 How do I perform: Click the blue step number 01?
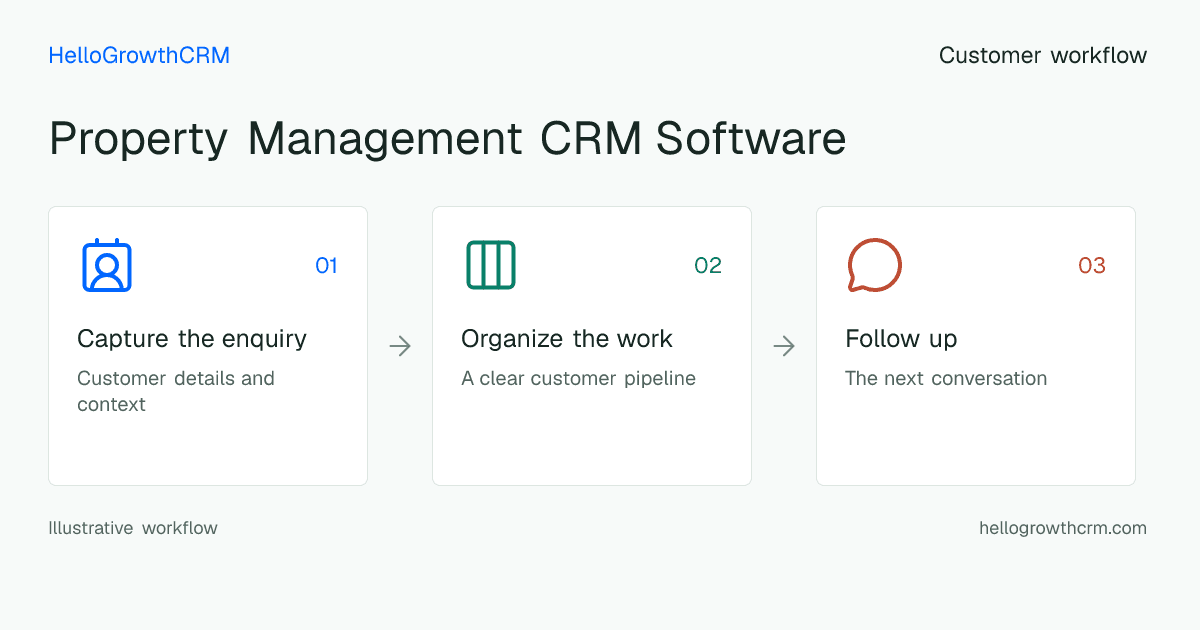click(326, 265)
